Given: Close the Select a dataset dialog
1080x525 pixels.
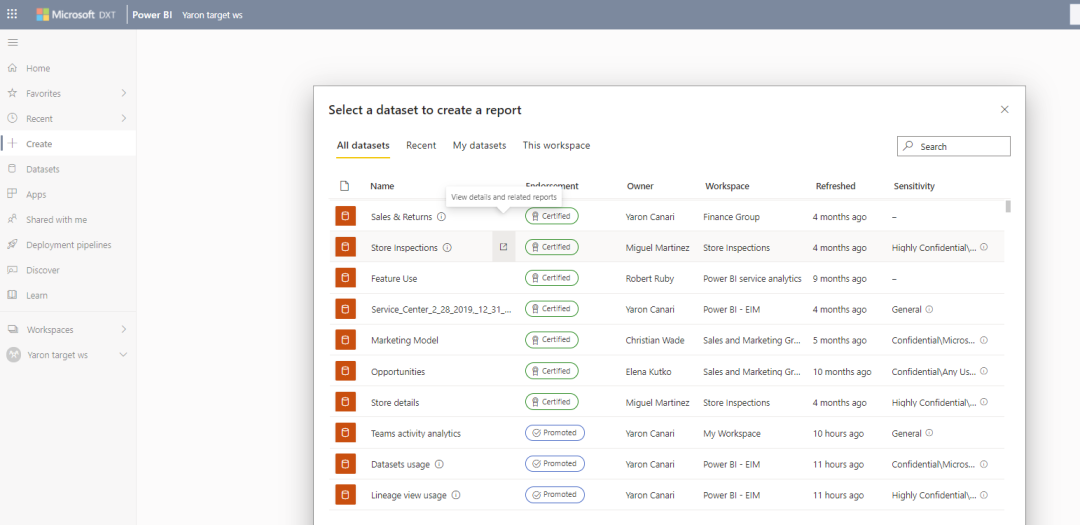Looking at the screenshot, I should click(1004, 110).
